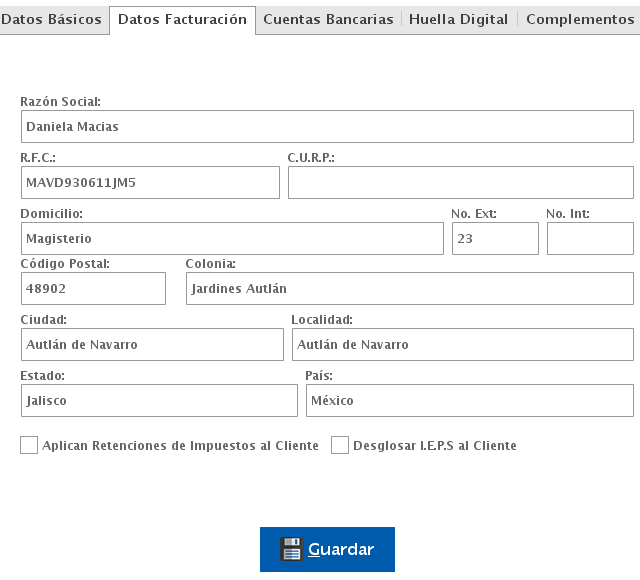
Task: Click the Colonia field with Jardines Autlán
Action: coord(409,288)
